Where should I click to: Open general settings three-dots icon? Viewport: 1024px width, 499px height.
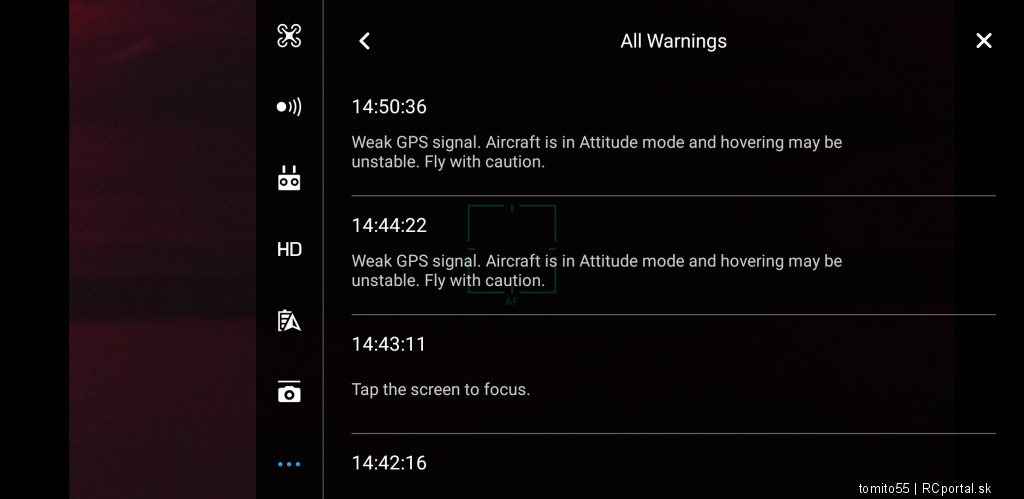[x=289, y=464]
